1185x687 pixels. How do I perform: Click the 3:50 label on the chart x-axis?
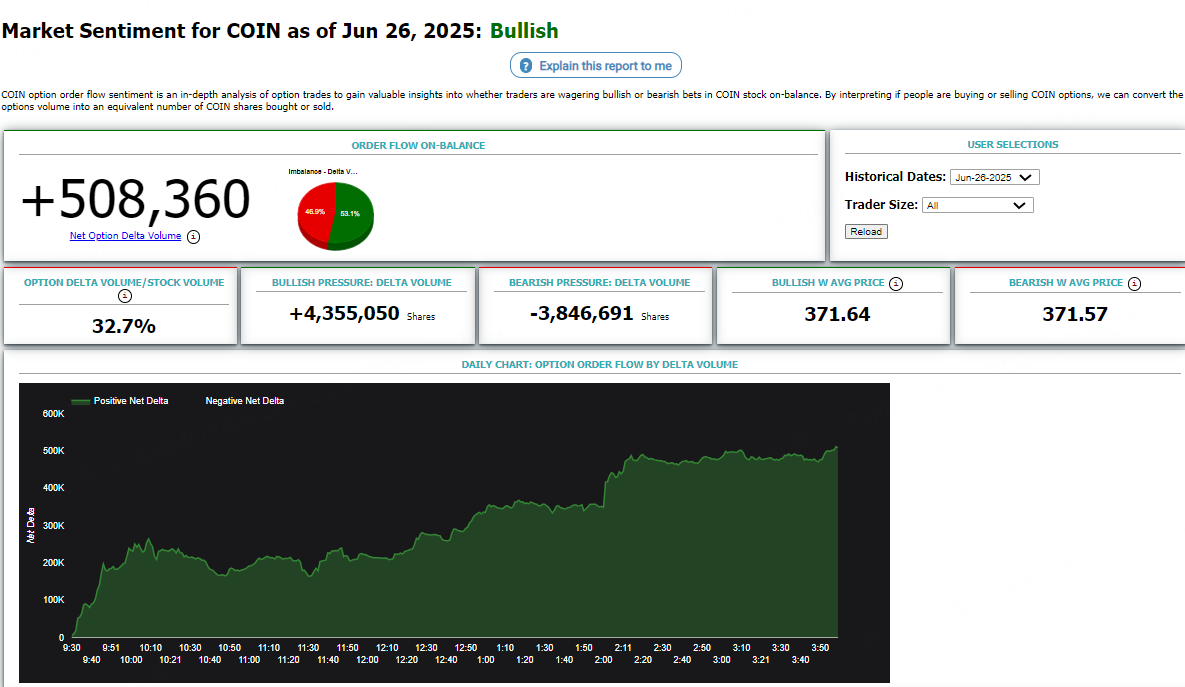click(x=820, y=648)
